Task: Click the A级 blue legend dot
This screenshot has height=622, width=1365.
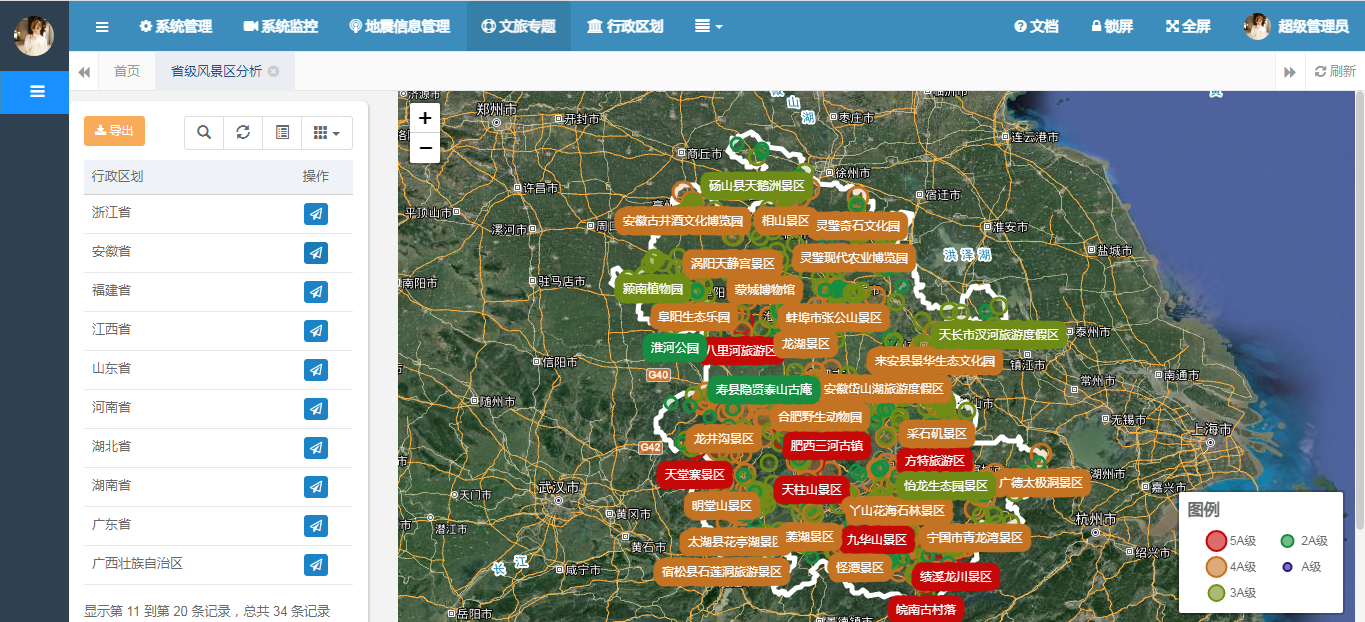Action: pos(1288,567)
